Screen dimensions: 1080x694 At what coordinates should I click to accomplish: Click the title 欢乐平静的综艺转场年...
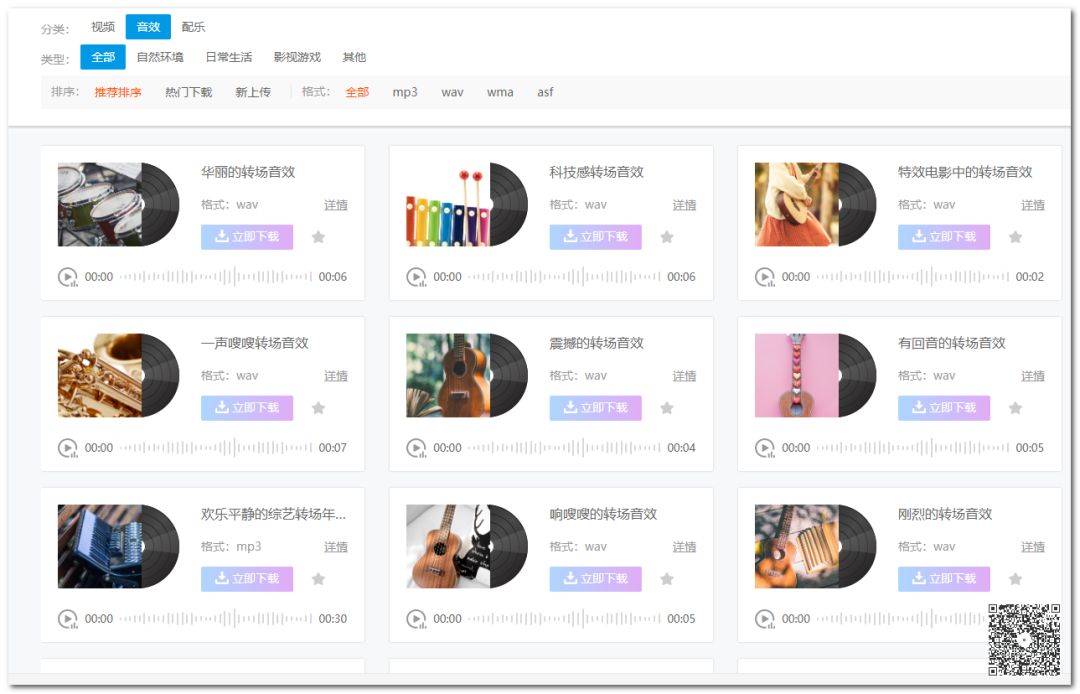(x=273, y=514)
